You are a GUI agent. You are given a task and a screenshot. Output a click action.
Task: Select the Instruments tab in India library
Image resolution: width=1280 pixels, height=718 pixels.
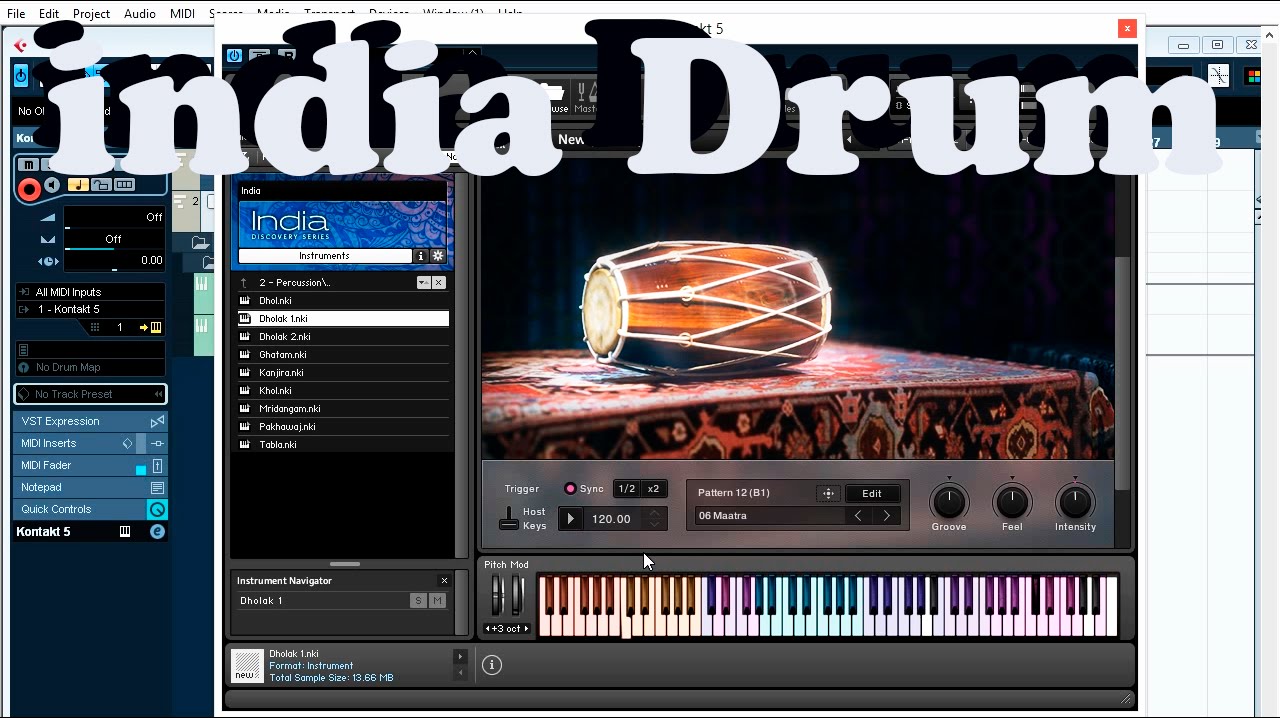(x=325, y=256)
